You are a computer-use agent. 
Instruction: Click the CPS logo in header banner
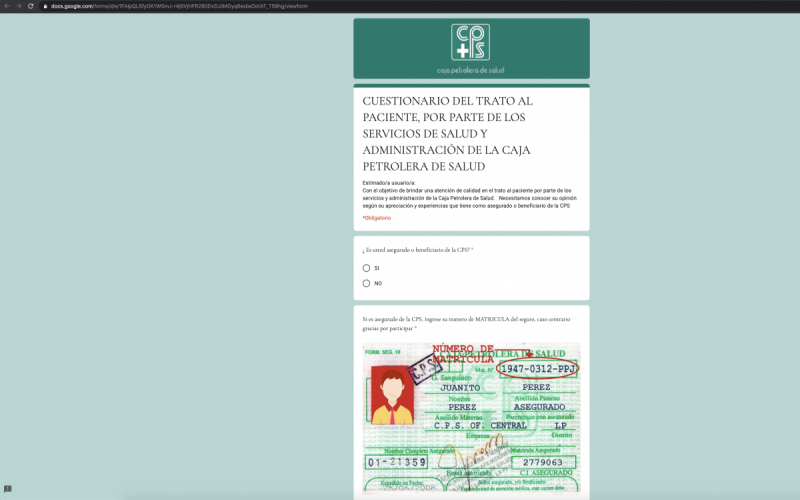470,42
